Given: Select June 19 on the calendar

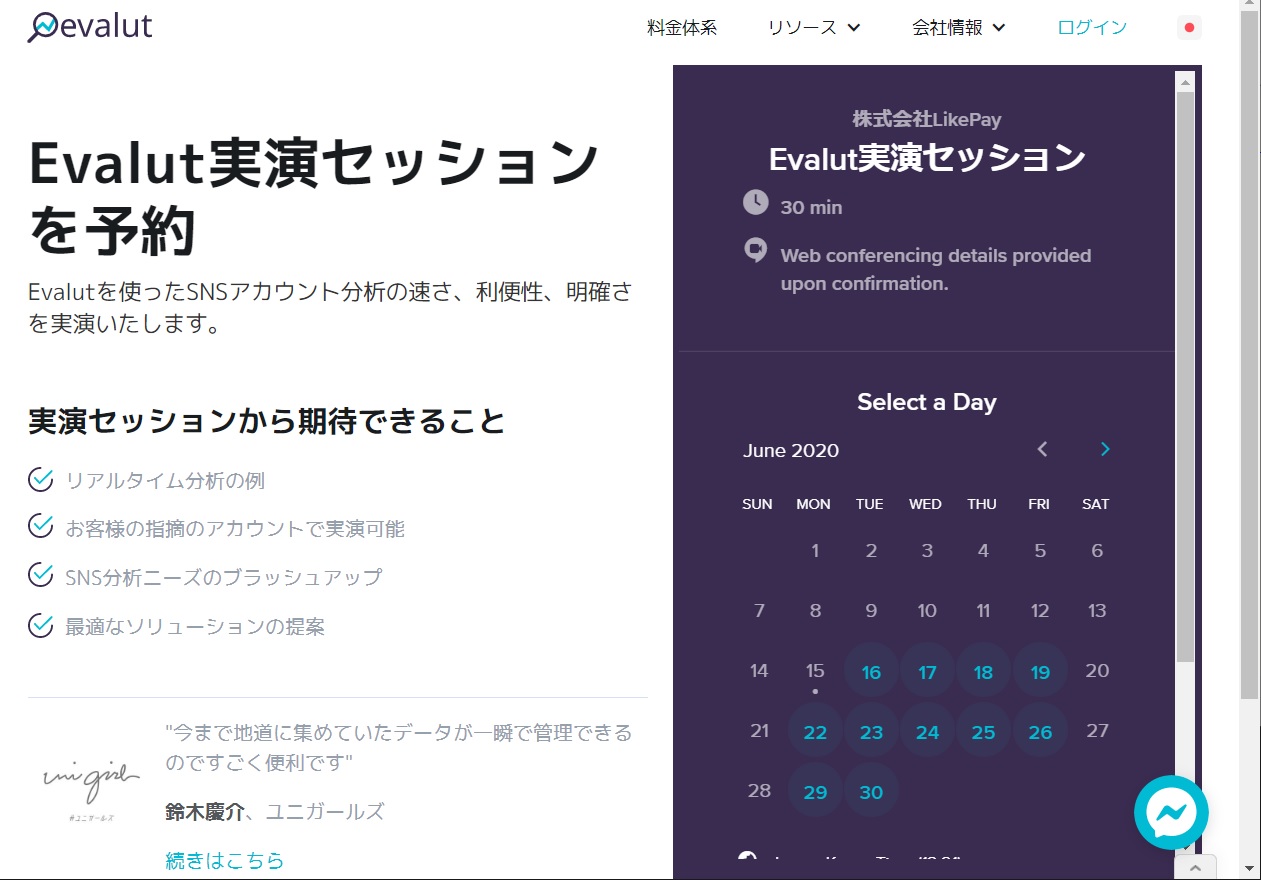Looking at the screenshot, I should 1040,672.
